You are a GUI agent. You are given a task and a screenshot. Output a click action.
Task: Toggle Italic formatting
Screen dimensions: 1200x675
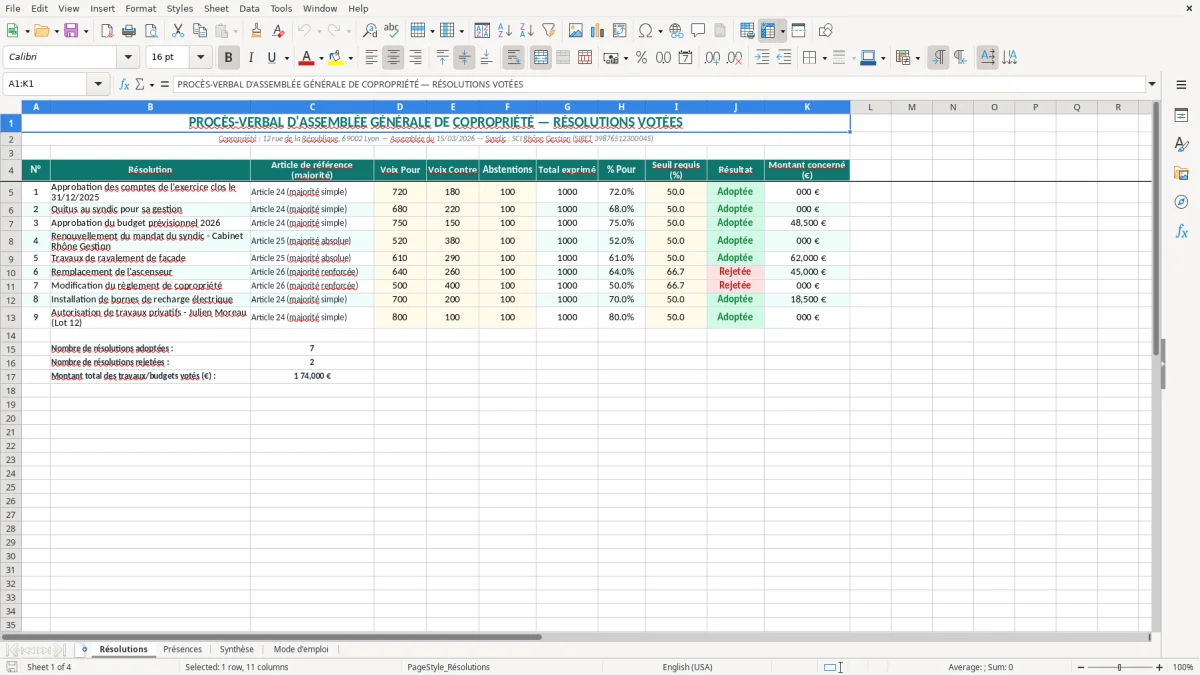pyautogui.click(x=250, y=58)
